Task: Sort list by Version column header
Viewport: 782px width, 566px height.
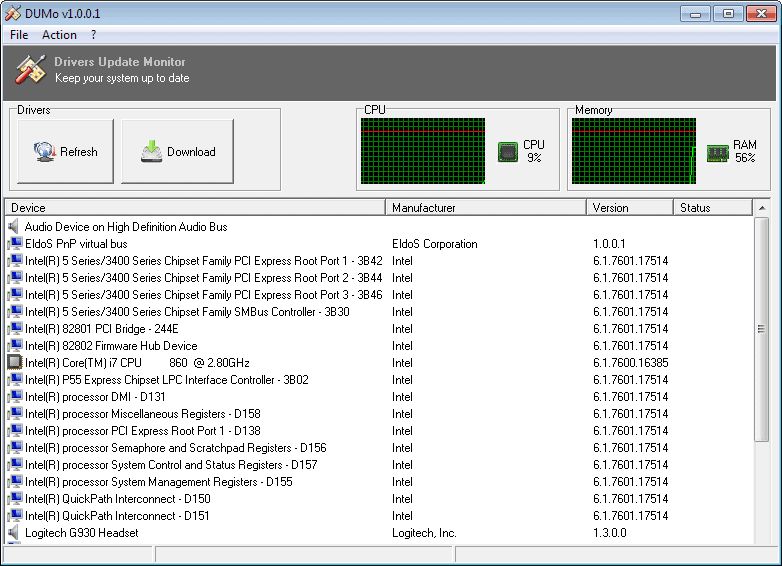Action: tap(629, 208)
